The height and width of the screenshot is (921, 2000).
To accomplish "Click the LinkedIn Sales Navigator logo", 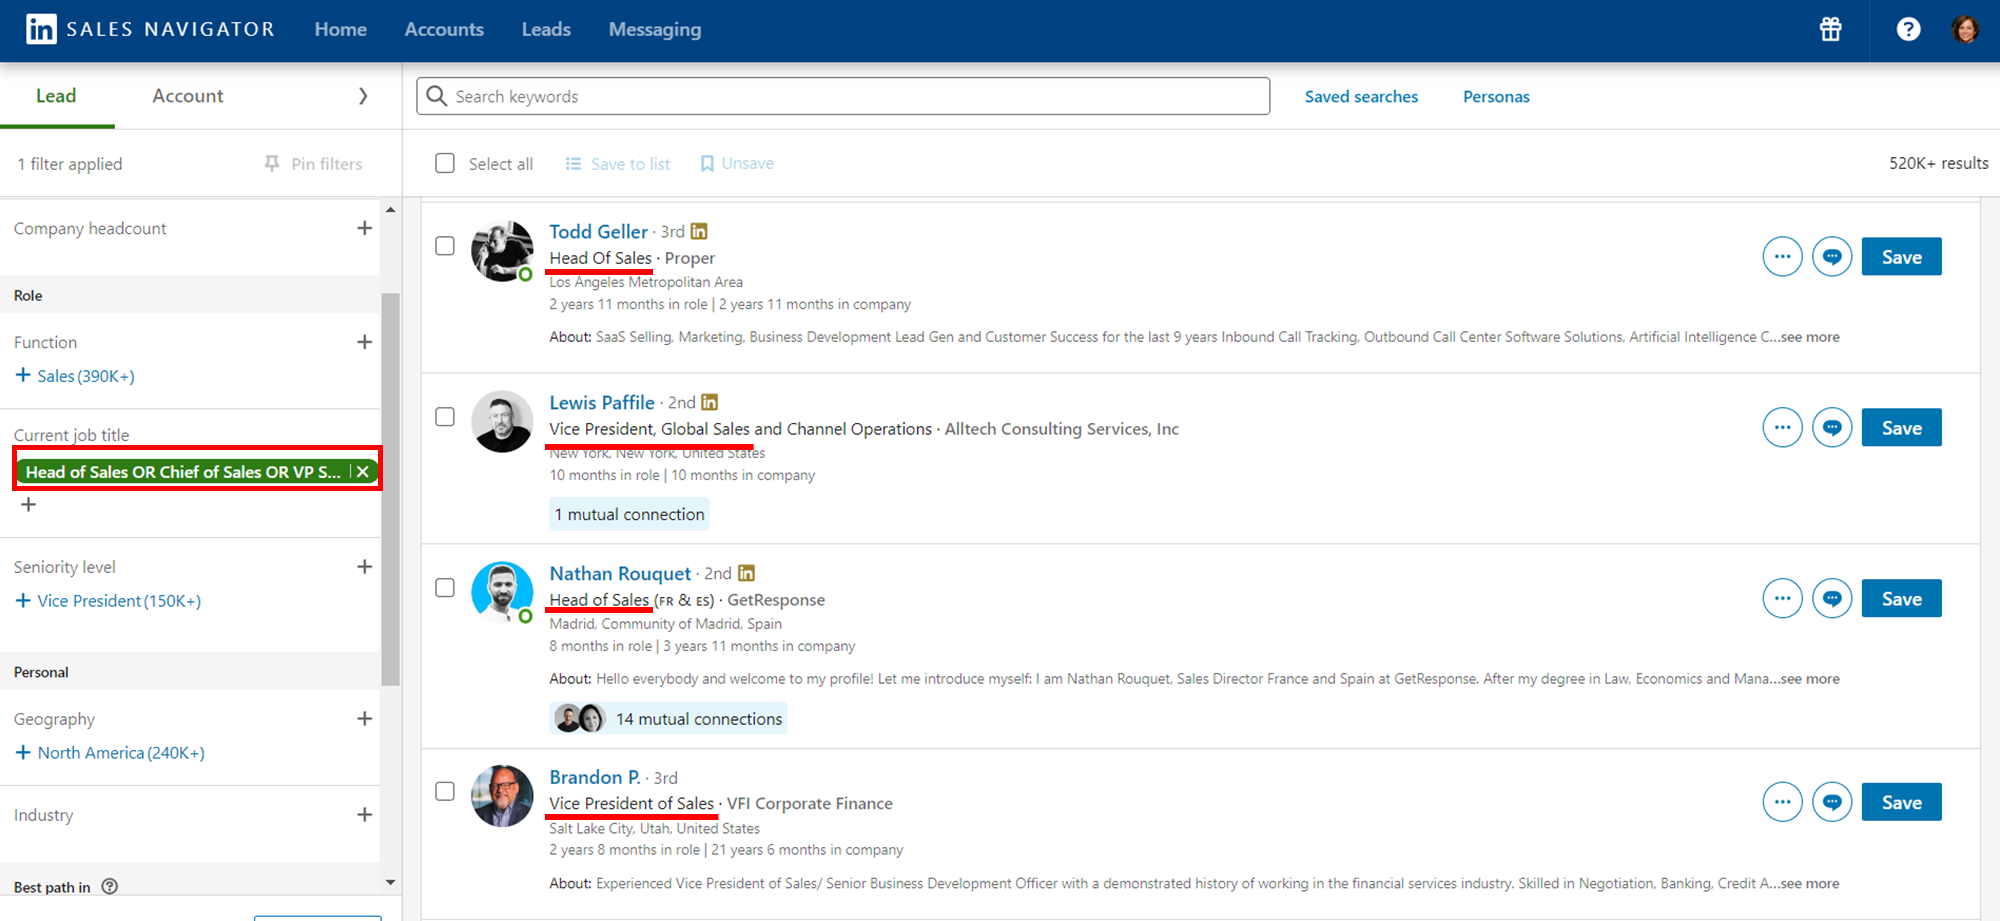I will click(41, 30).
